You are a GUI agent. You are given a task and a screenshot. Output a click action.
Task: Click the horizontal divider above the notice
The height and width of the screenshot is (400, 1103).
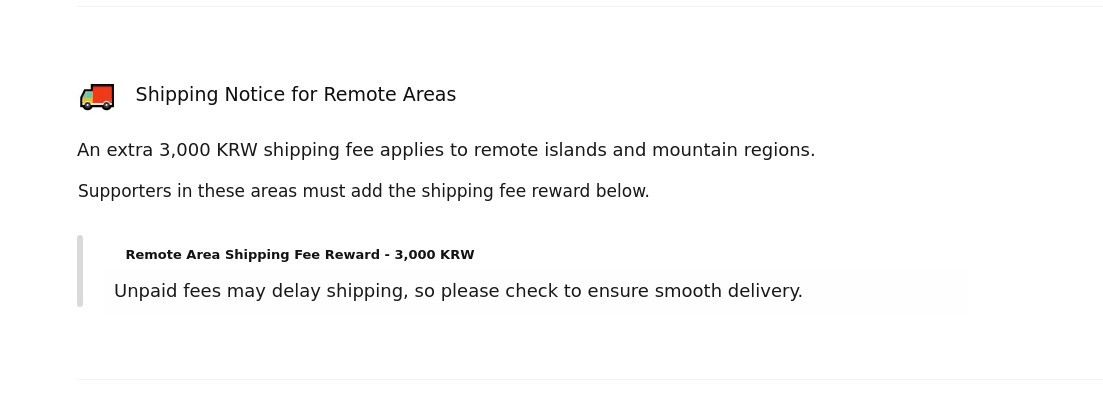[x=590, y=7]
